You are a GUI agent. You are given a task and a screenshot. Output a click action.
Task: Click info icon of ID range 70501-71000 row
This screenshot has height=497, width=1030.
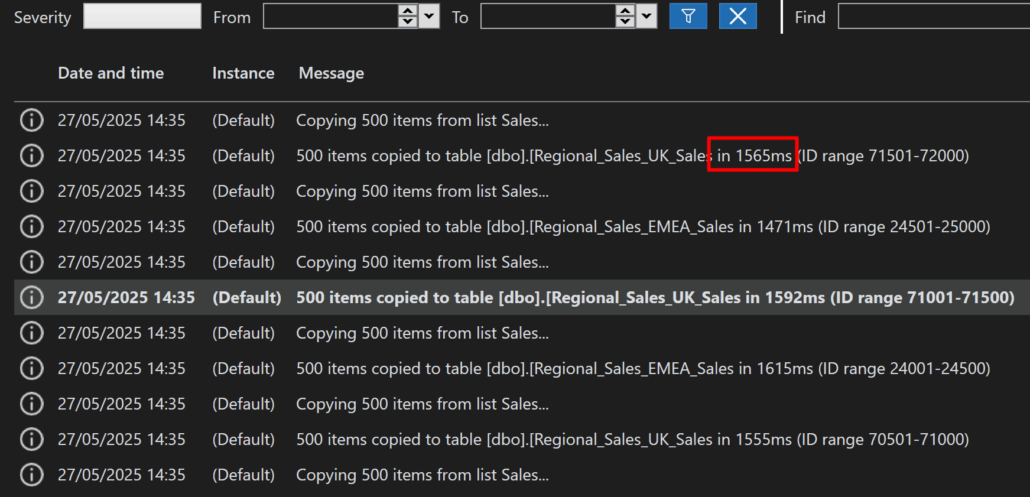(31, 439)
